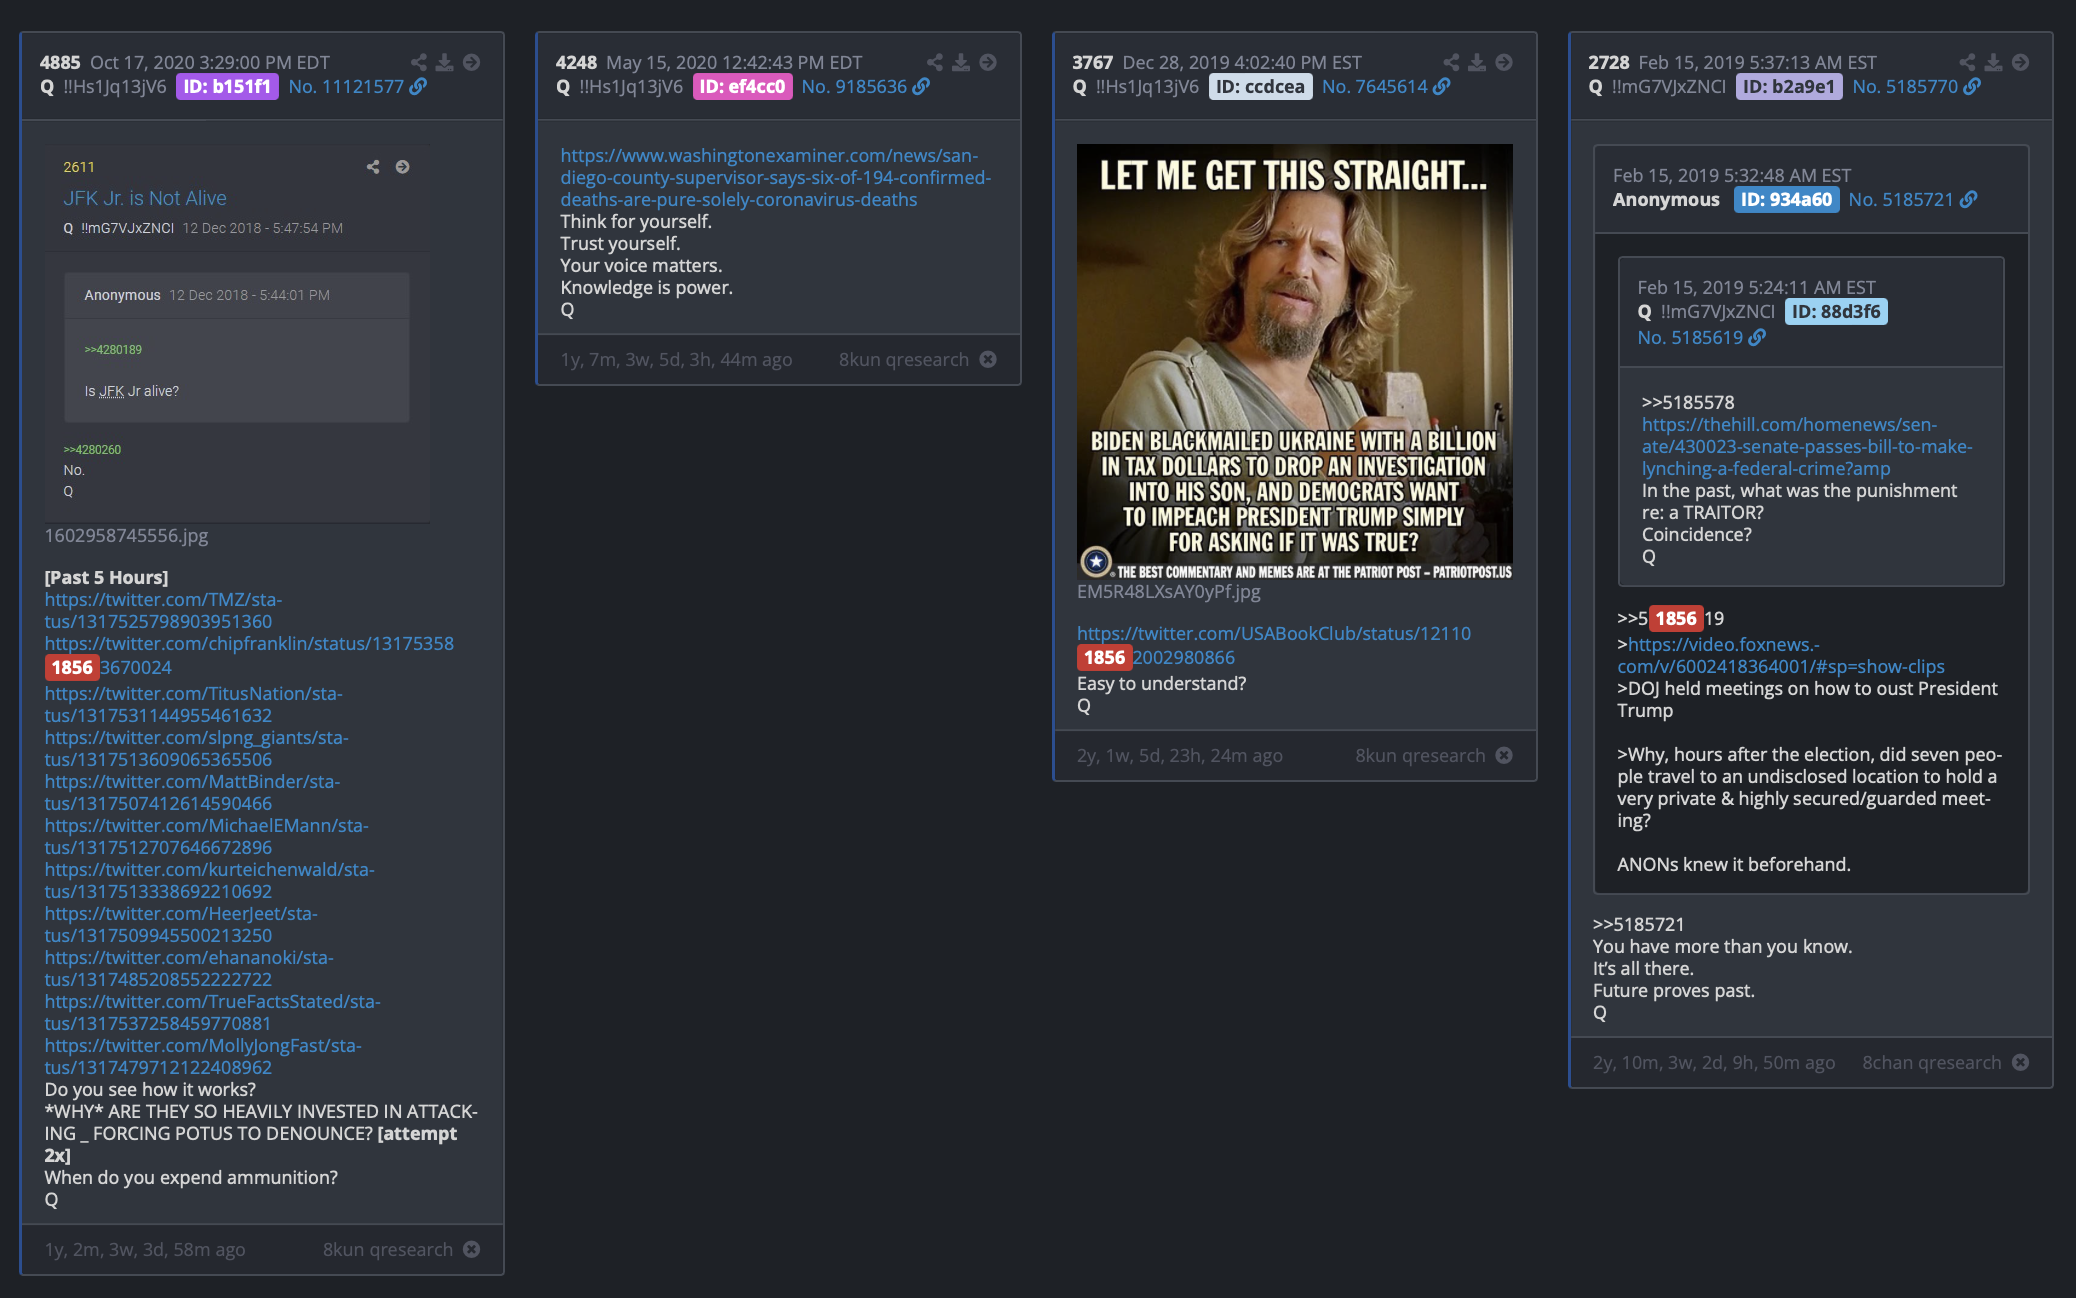The width and height of the screenshot is (2076, 1298).
Task: Open post number link No. 7645614
Action: click(1375, 87)
